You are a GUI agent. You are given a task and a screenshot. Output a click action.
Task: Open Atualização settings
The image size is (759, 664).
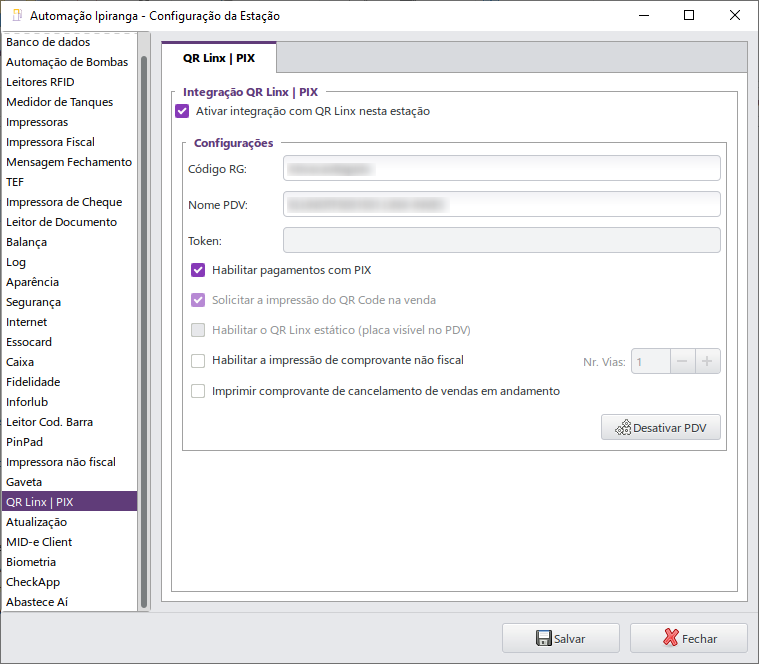tap(69, 522)
